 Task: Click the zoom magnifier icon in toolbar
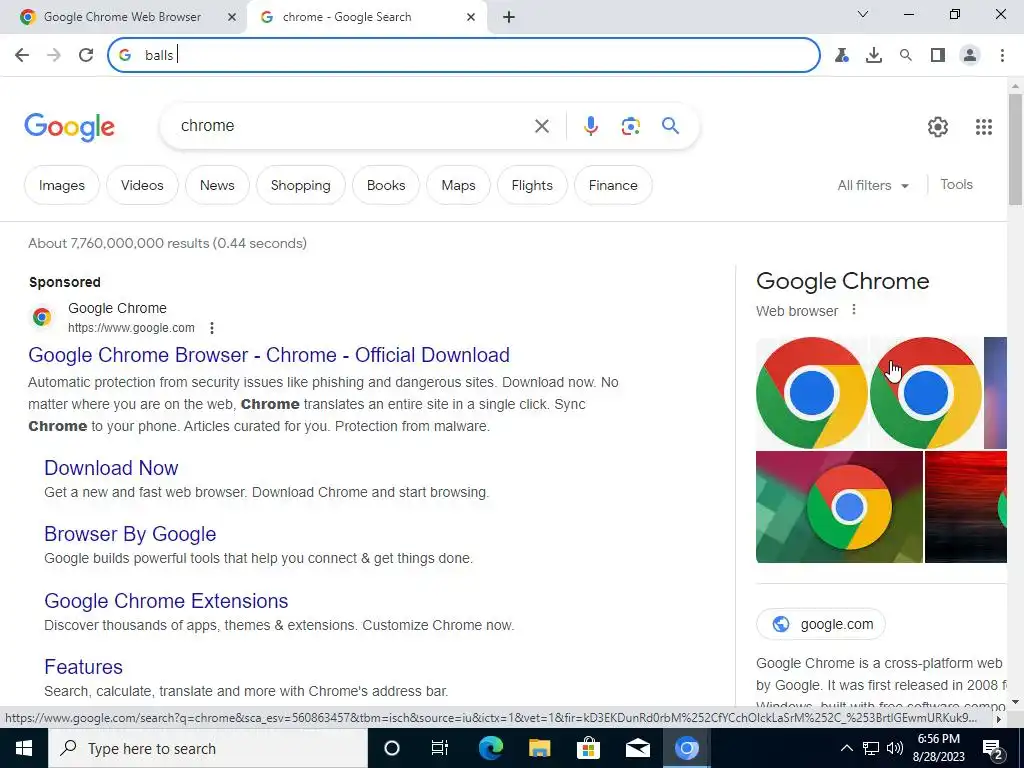[x=906, y=56]
